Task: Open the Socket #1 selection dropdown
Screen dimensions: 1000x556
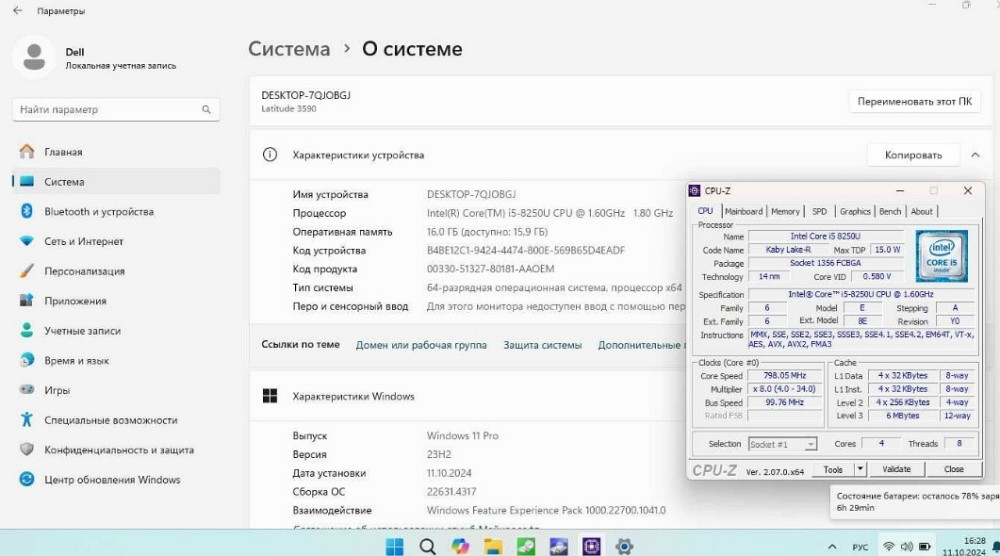Action: click(x=810, y=444)
